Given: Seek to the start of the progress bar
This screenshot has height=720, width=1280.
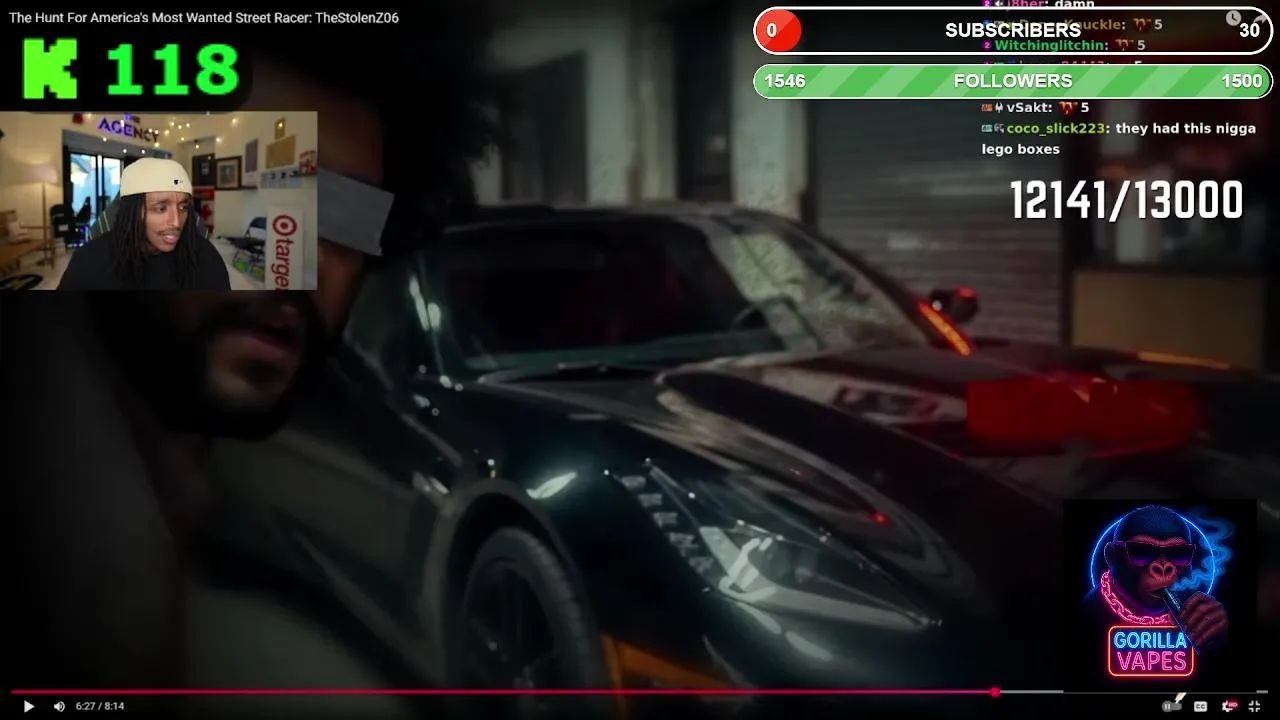Looking at the screenshot, I should [x=14, y=692].
